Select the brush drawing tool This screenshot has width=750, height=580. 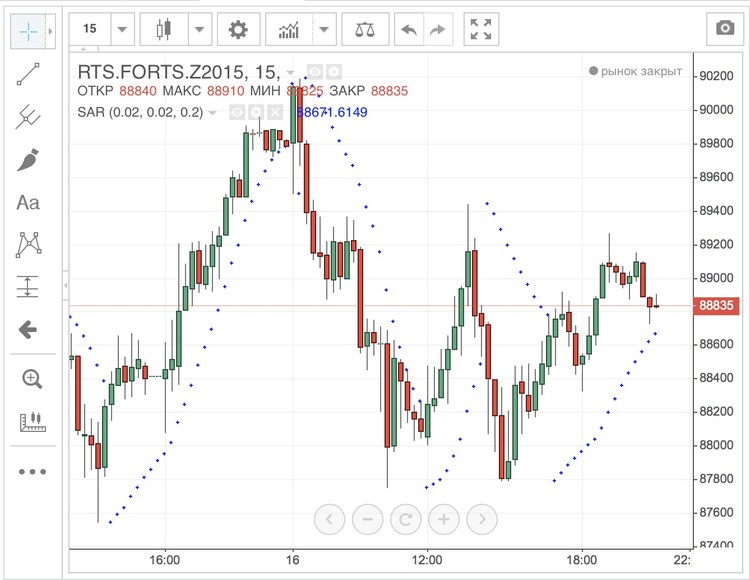[28, 160]
